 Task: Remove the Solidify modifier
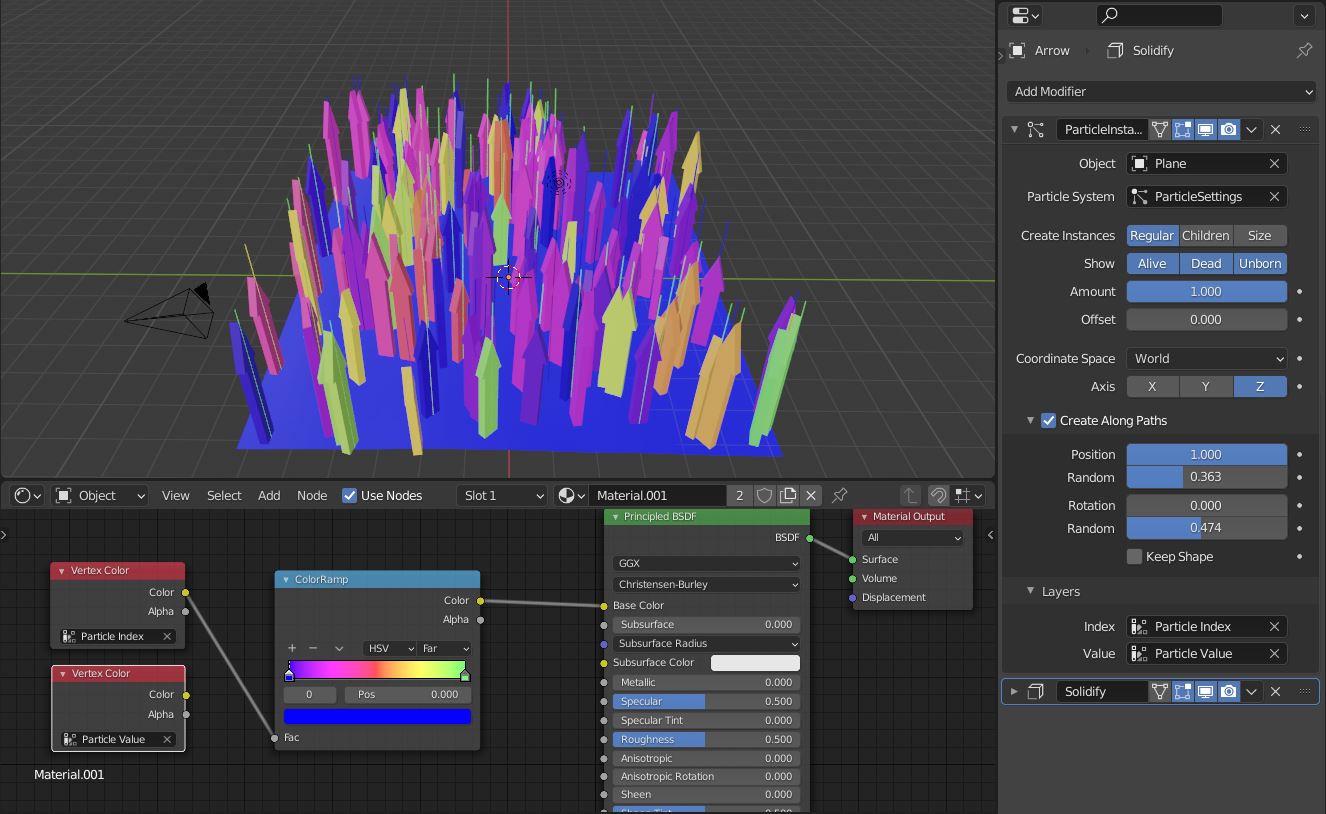[1275, 691]
